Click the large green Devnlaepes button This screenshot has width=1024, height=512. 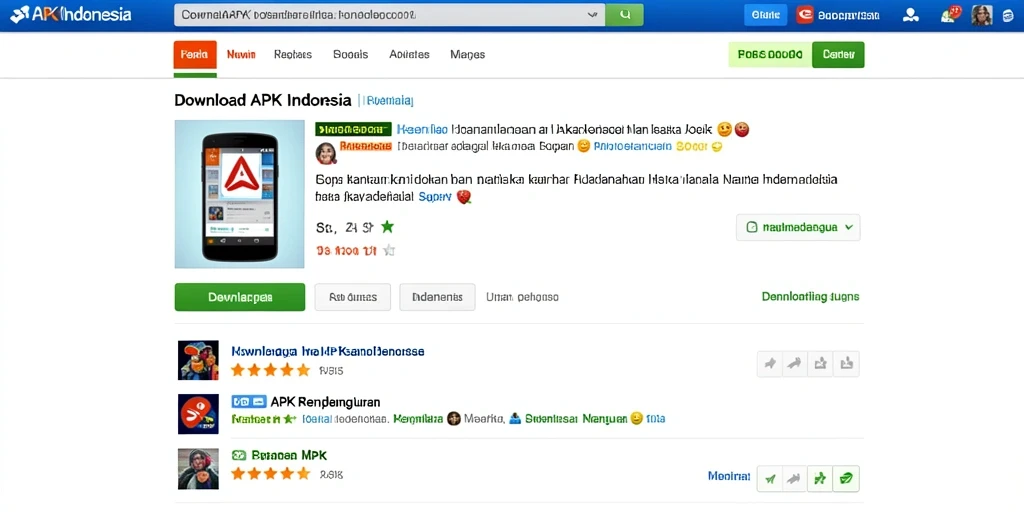[240, 297]
